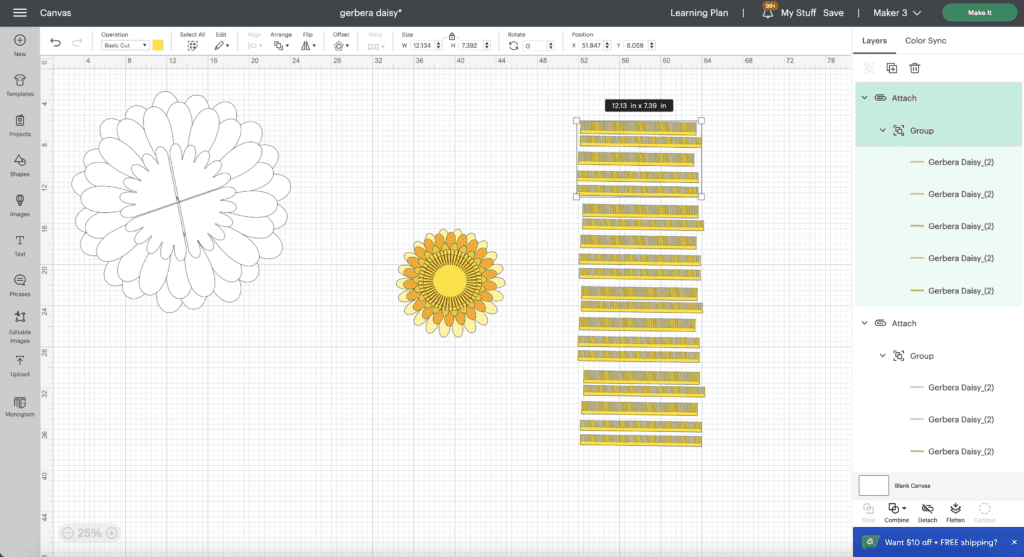Redo the last action

coord(77,43)
